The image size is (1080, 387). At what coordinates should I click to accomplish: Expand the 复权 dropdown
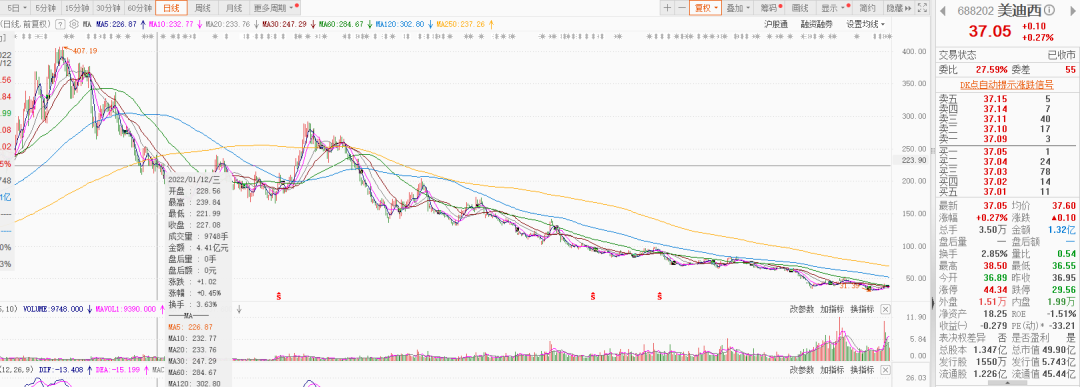pyautogui.click(x=706, y=8)
